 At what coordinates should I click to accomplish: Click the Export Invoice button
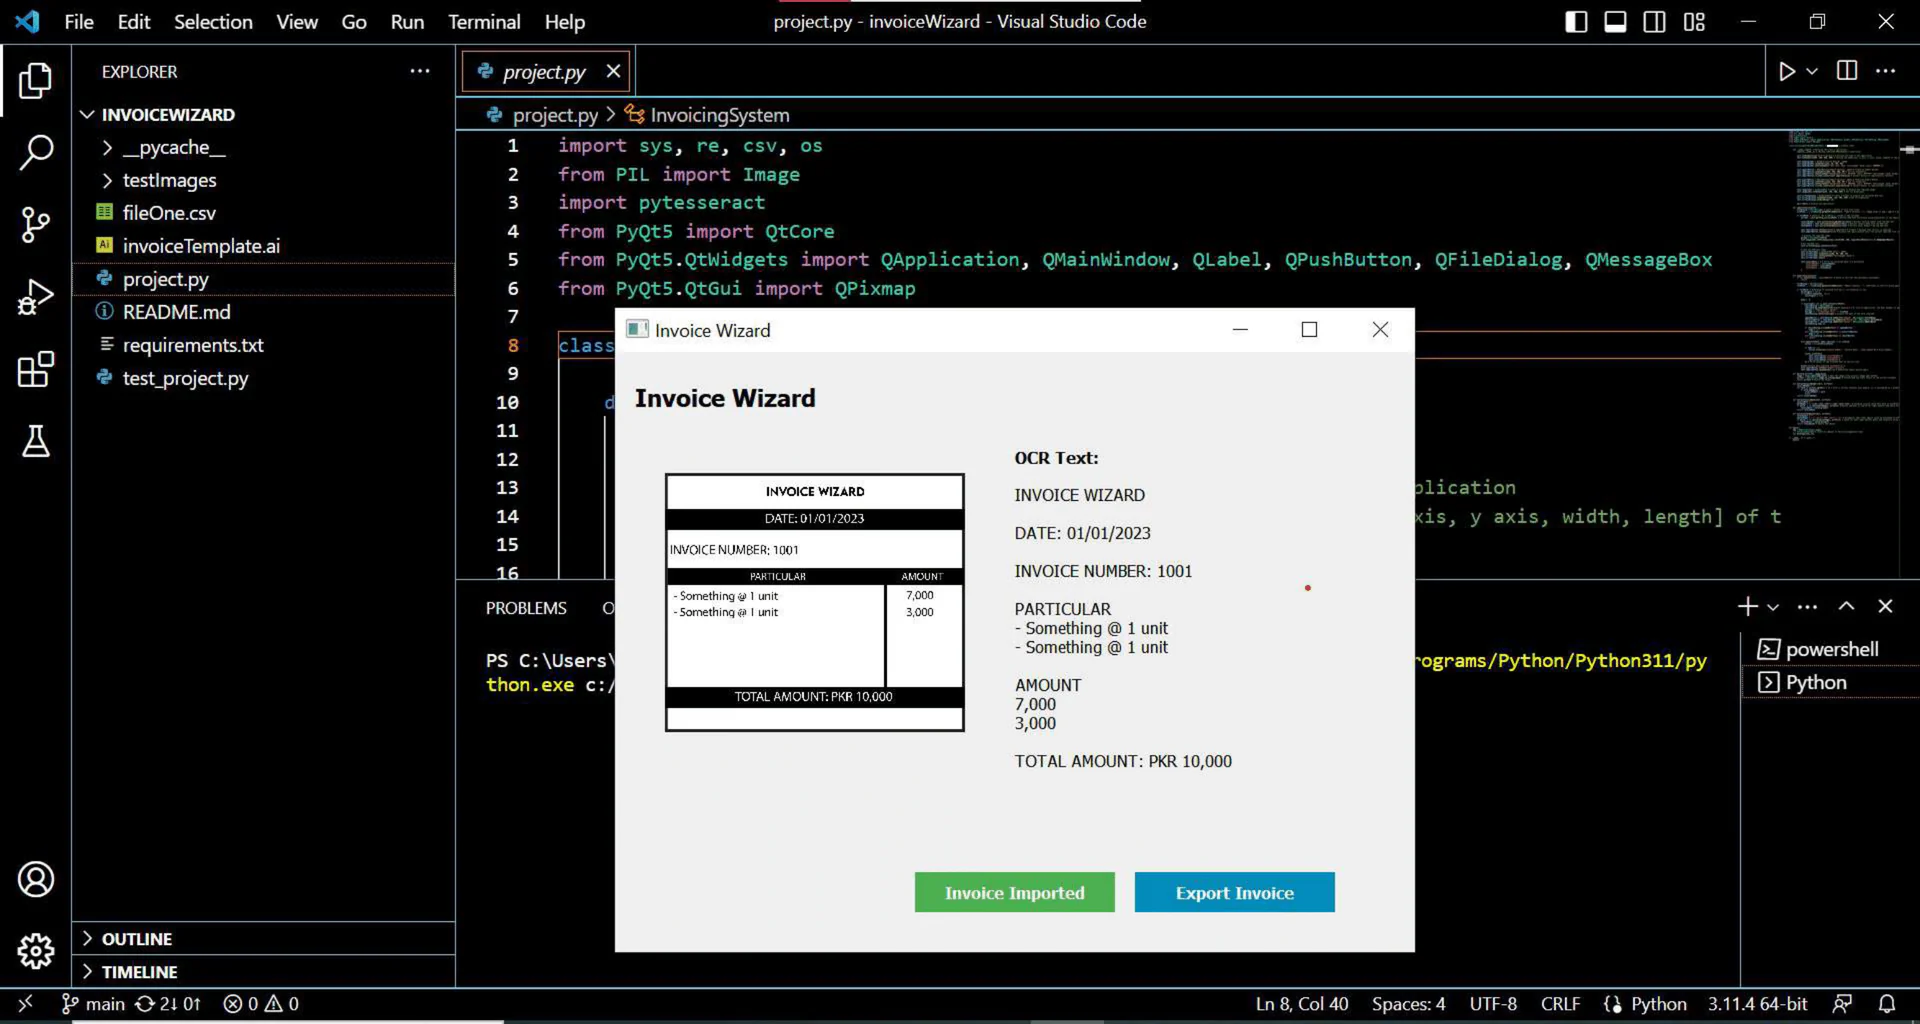(1234, 892)
